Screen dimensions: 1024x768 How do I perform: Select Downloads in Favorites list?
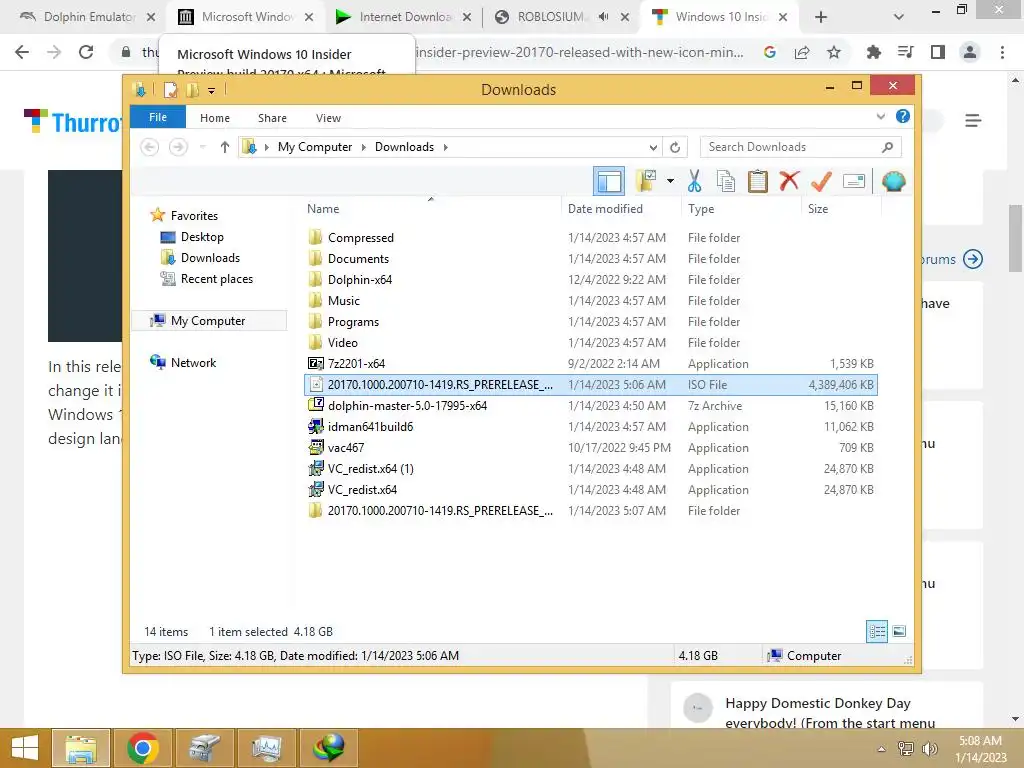click(210, 258)
